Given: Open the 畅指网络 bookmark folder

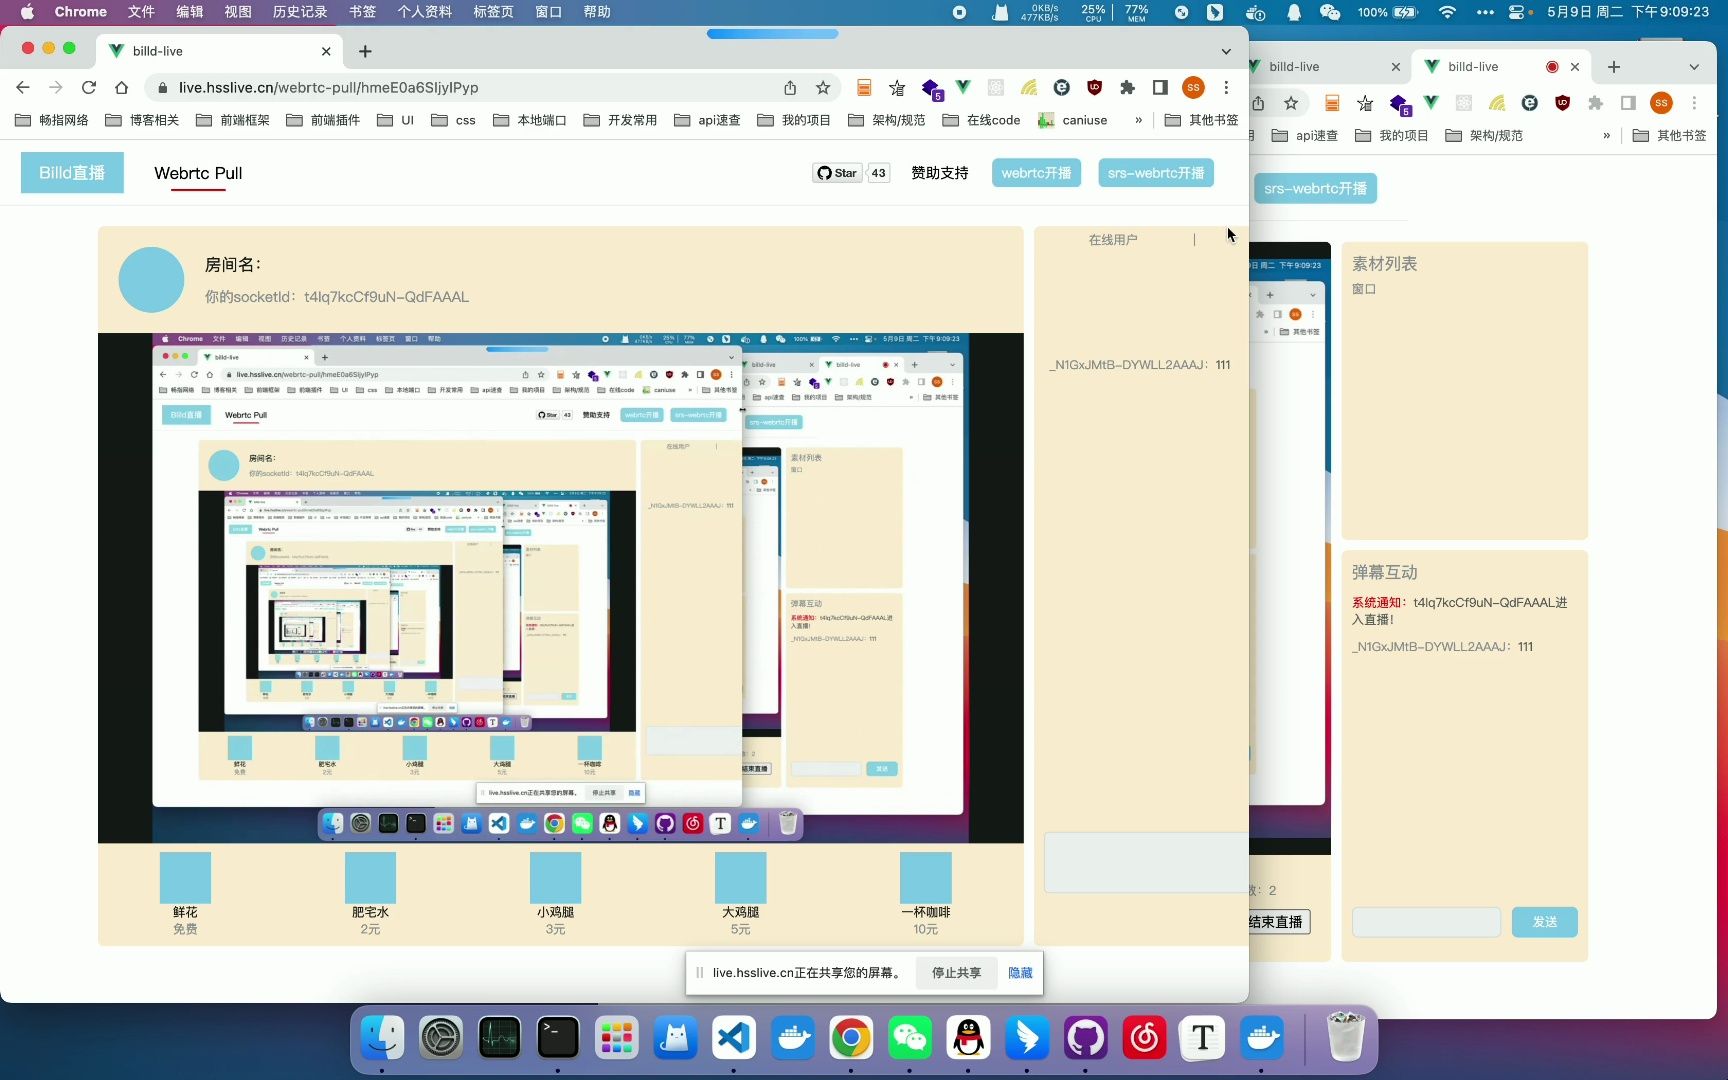Looking at the screenshot, I should point(52,120).
